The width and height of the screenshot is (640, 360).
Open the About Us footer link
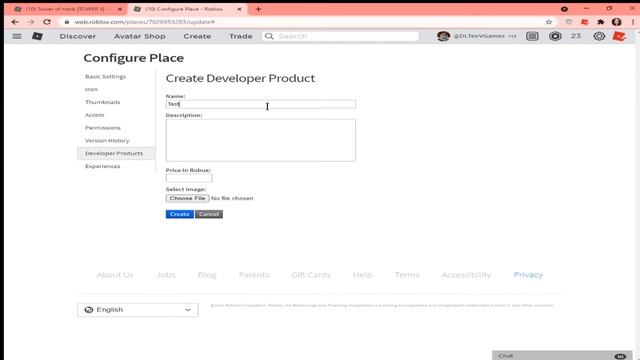(x=115, y=275)
